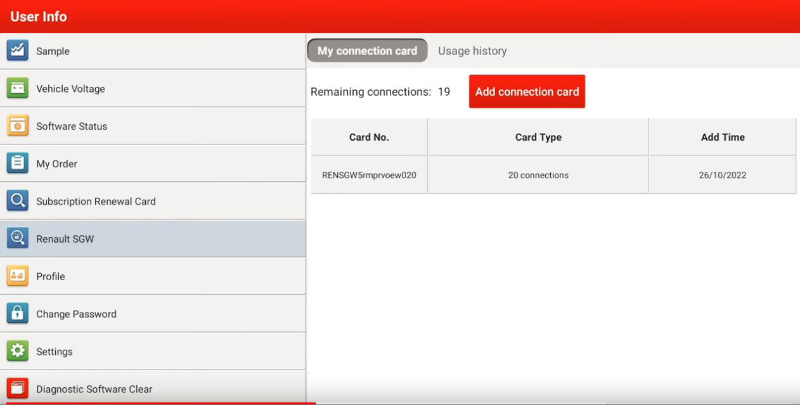The height and width of the screenshot is (405, 800).
Task: Click the Card Type column header
Action: [538, 137]
